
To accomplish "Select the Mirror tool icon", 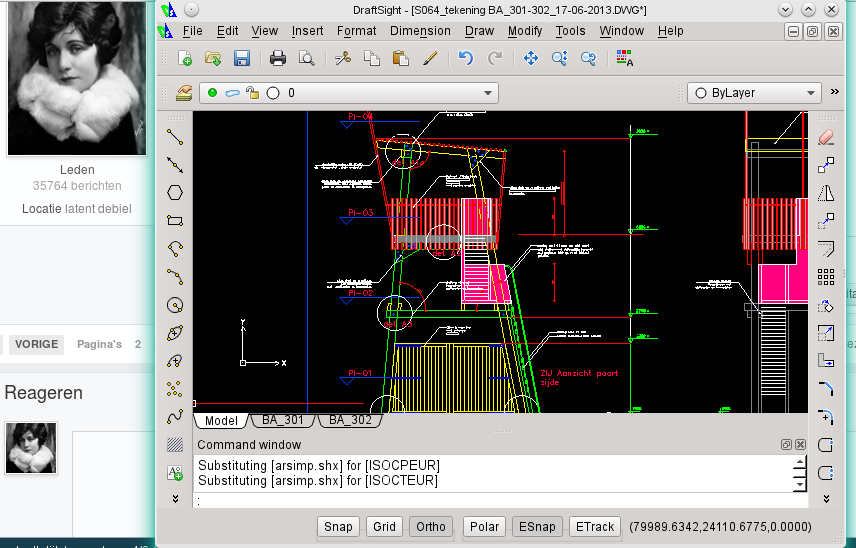I will point(826,193).
